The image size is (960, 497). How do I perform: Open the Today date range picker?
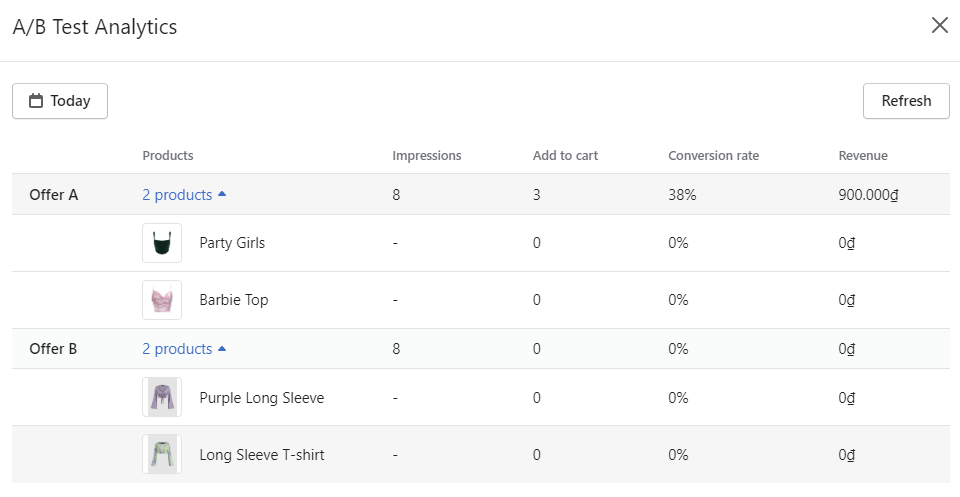(x=60, y=101)
